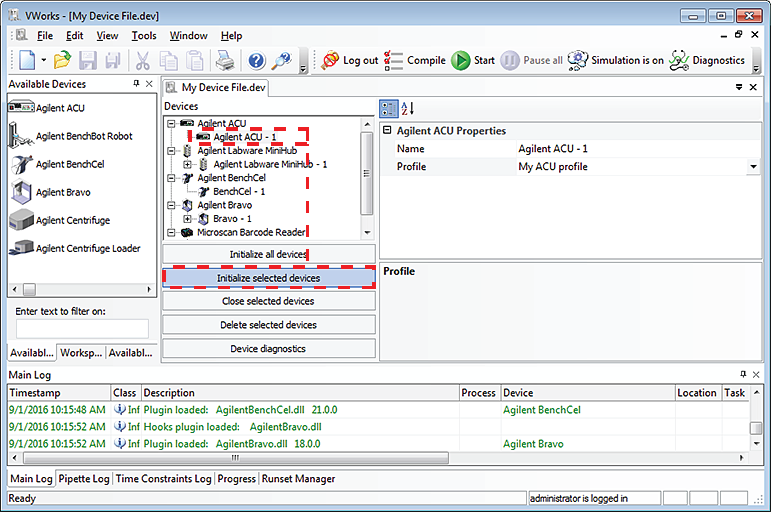Switch properties to categorized view
This screenshot has height=512, width=771.
(x=389, y=108)
